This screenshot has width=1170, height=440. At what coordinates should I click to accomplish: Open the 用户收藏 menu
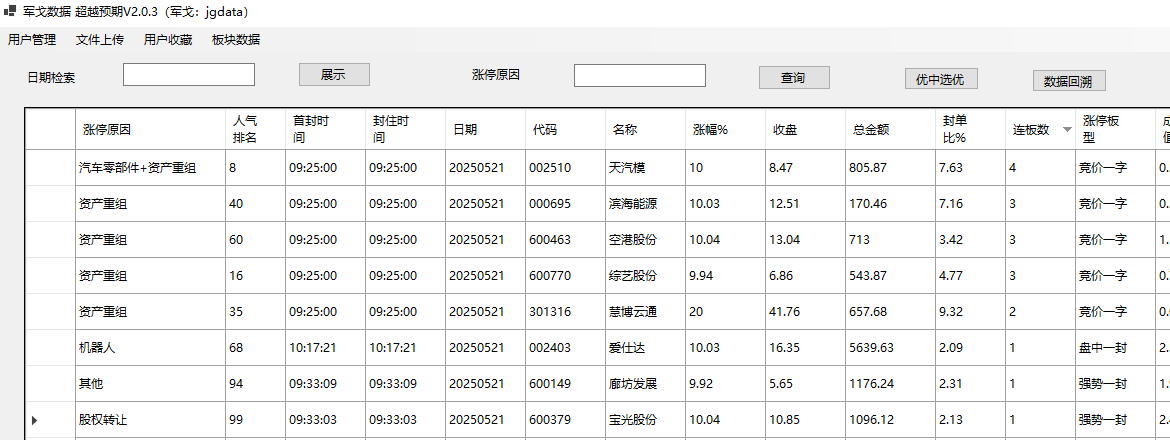point(168,40)
